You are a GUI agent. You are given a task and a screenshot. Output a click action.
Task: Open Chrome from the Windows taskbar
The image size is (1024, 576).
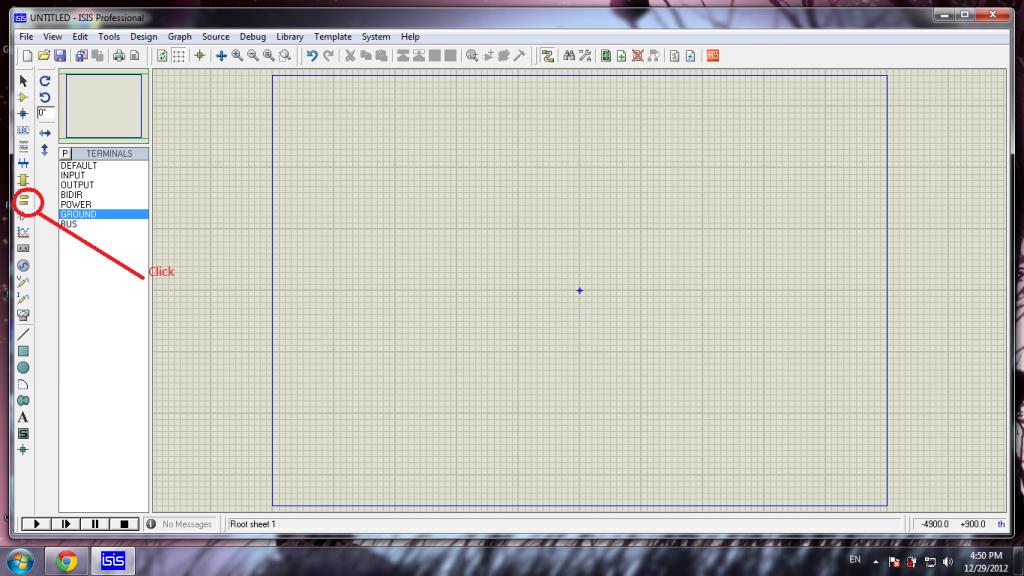pyautogui.click(x=66, y=561)
